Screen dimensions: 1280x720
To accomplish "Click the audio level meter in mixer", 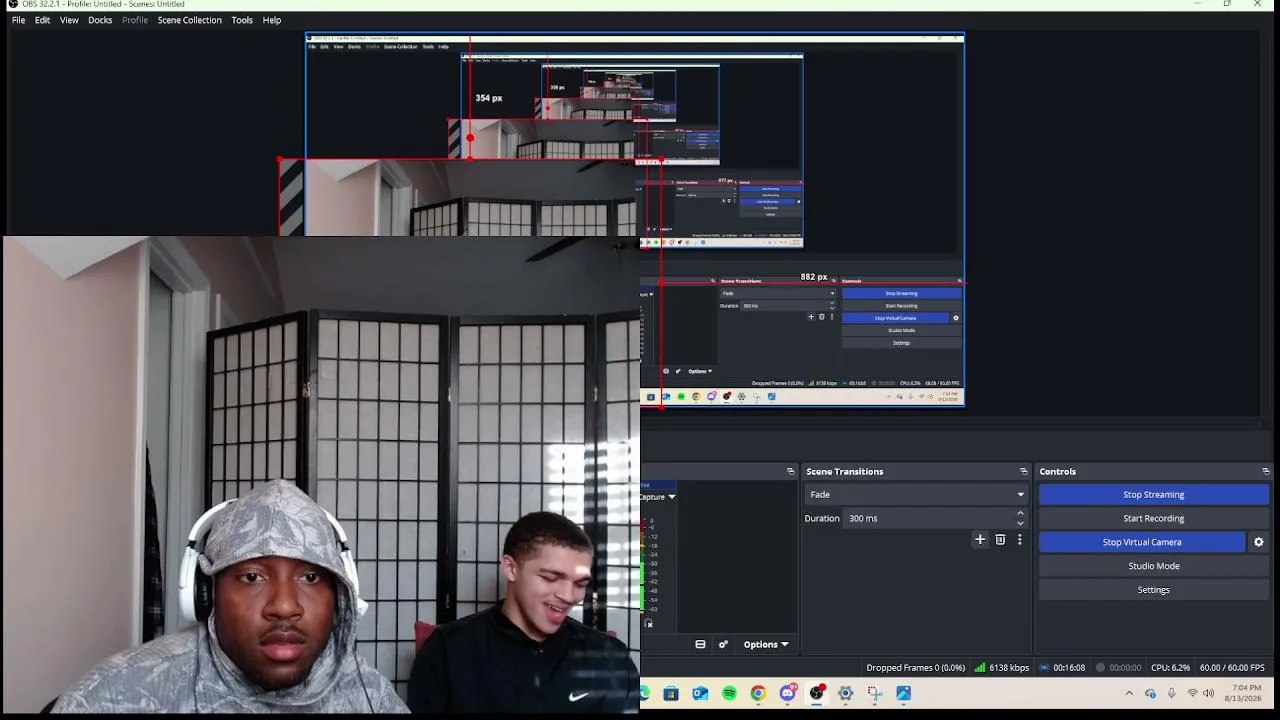I will 643,563.
